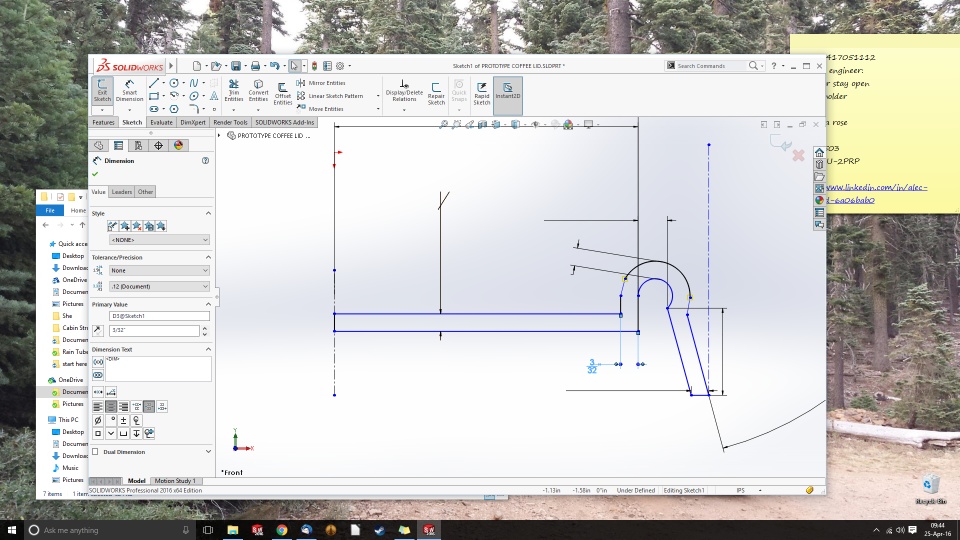This screenshot has width=960, height=540.
Task: Click the File tab in File Explorer window
Action: (50, 211)
